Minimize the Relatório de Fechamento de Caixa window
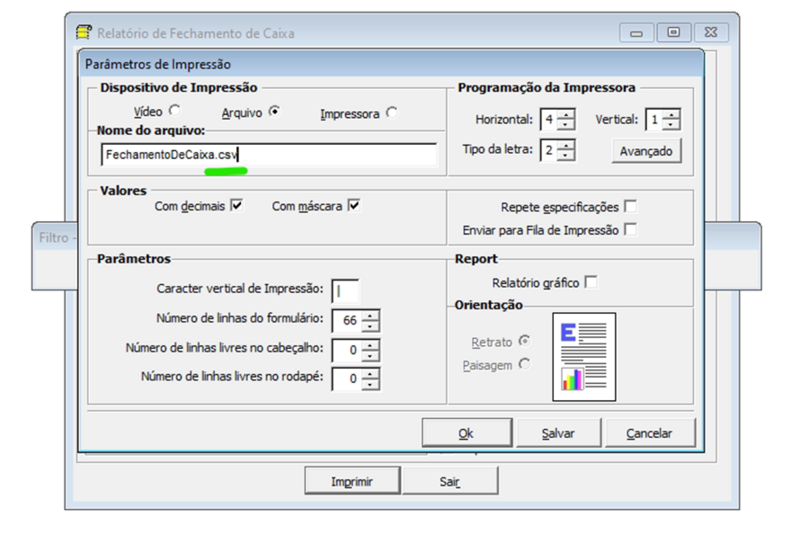 pos(636,33)
